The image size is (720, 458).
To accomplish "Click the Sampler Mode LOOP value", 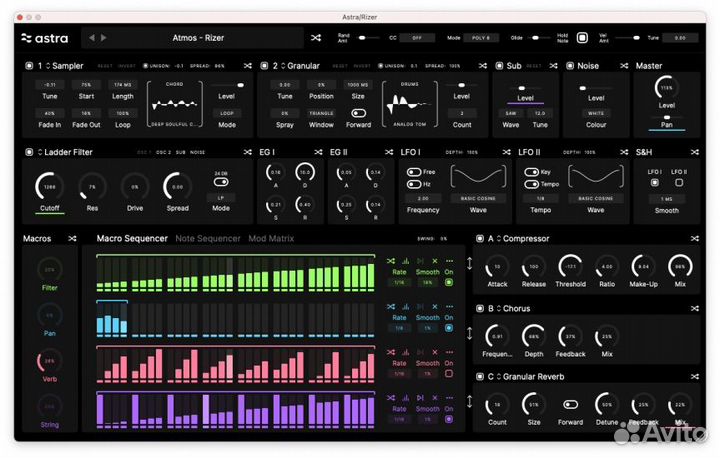I will point(227,113).
